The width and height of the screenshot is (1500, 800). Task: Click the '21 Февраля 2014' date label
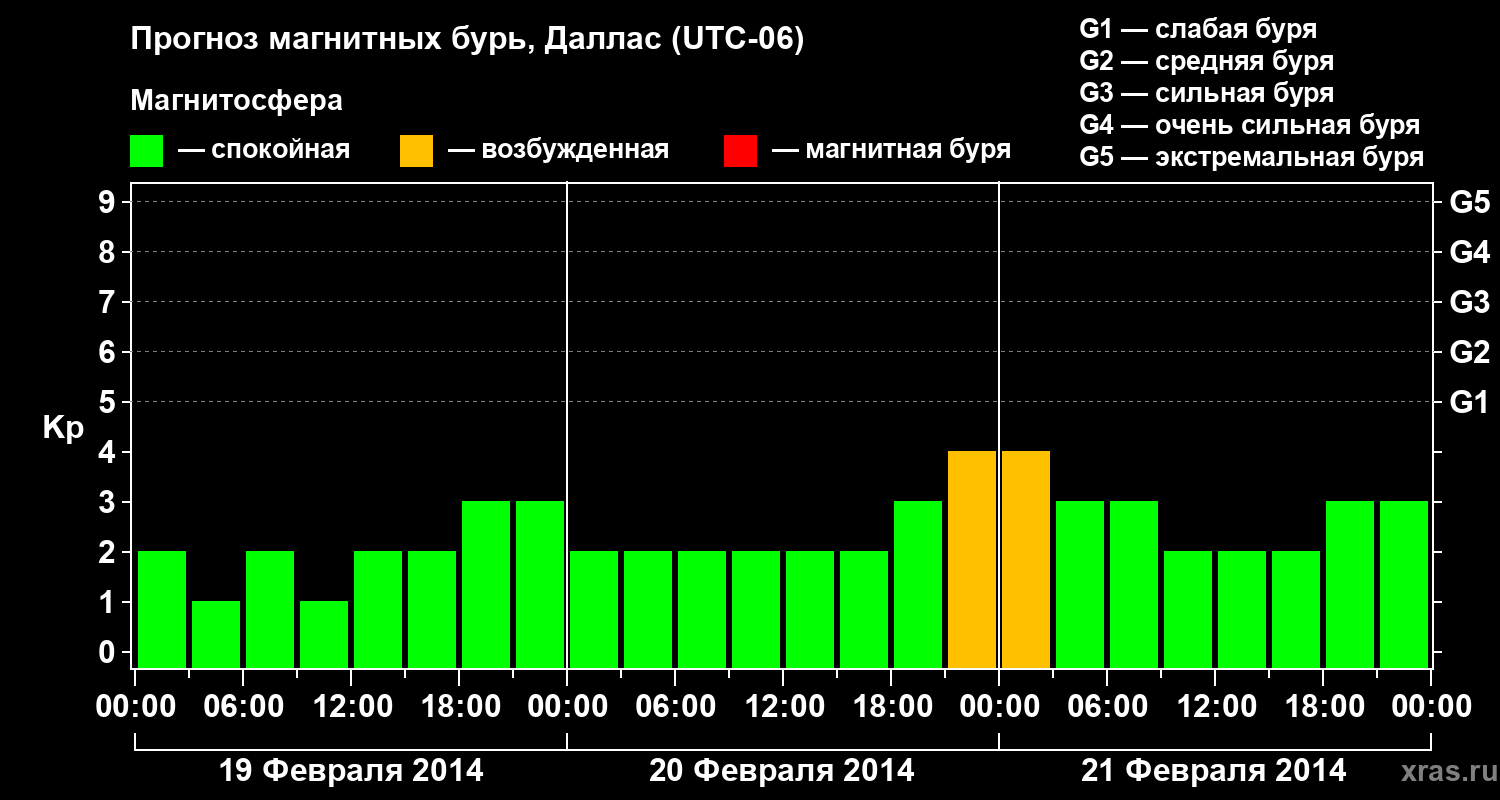[1214, 771]
